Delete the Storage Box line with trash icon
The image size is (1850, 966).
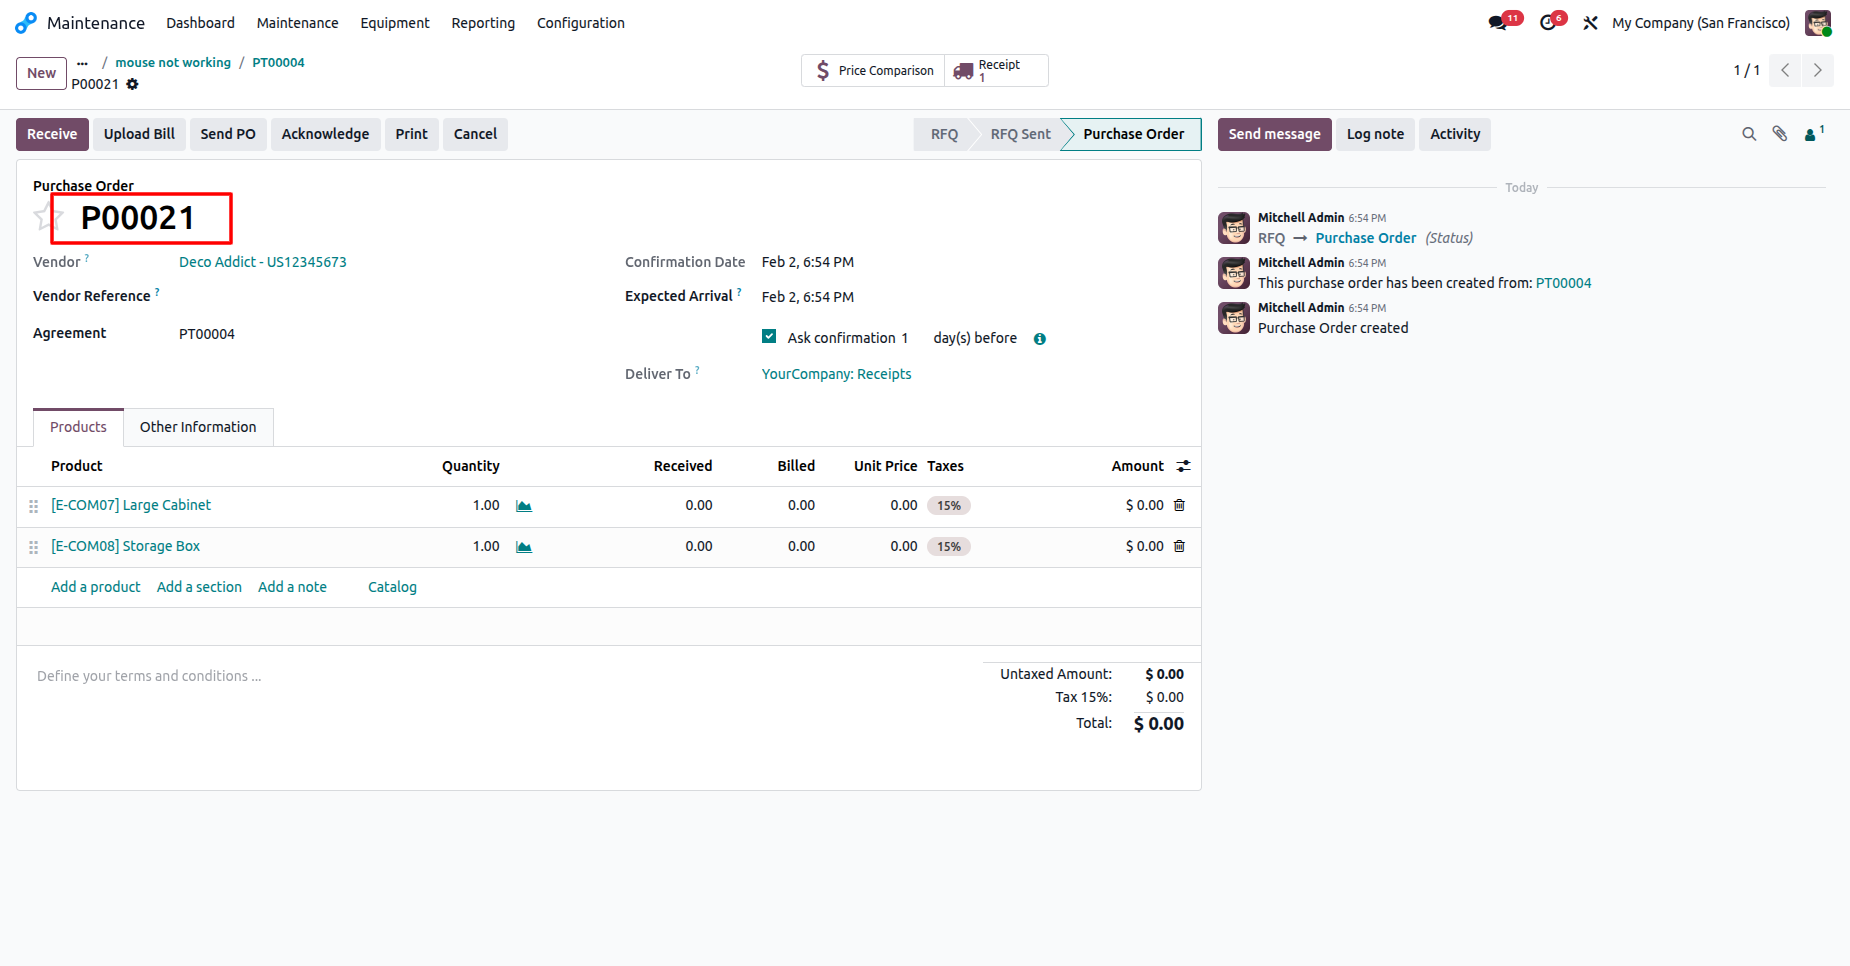[x=1179, y=546]
